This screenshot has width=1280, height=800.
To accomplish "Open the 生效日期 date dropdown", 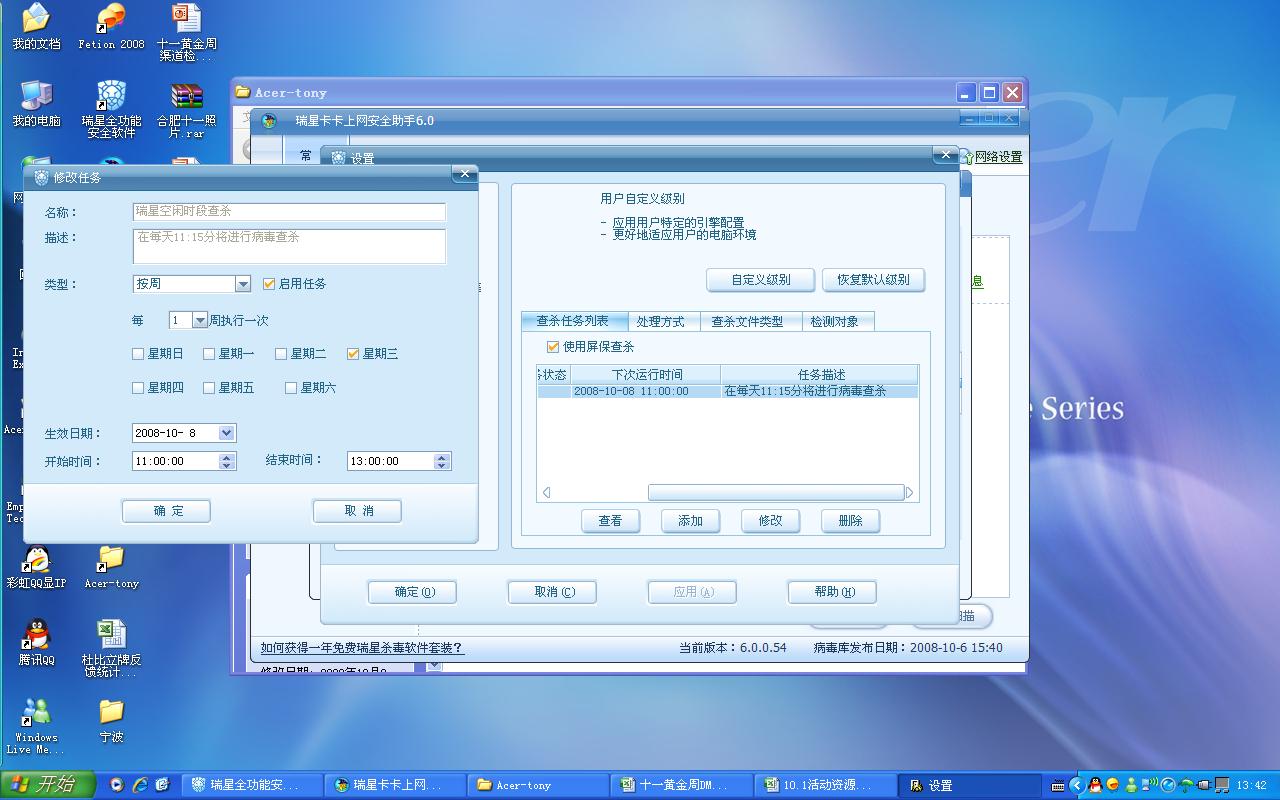I will pos(226,433).
